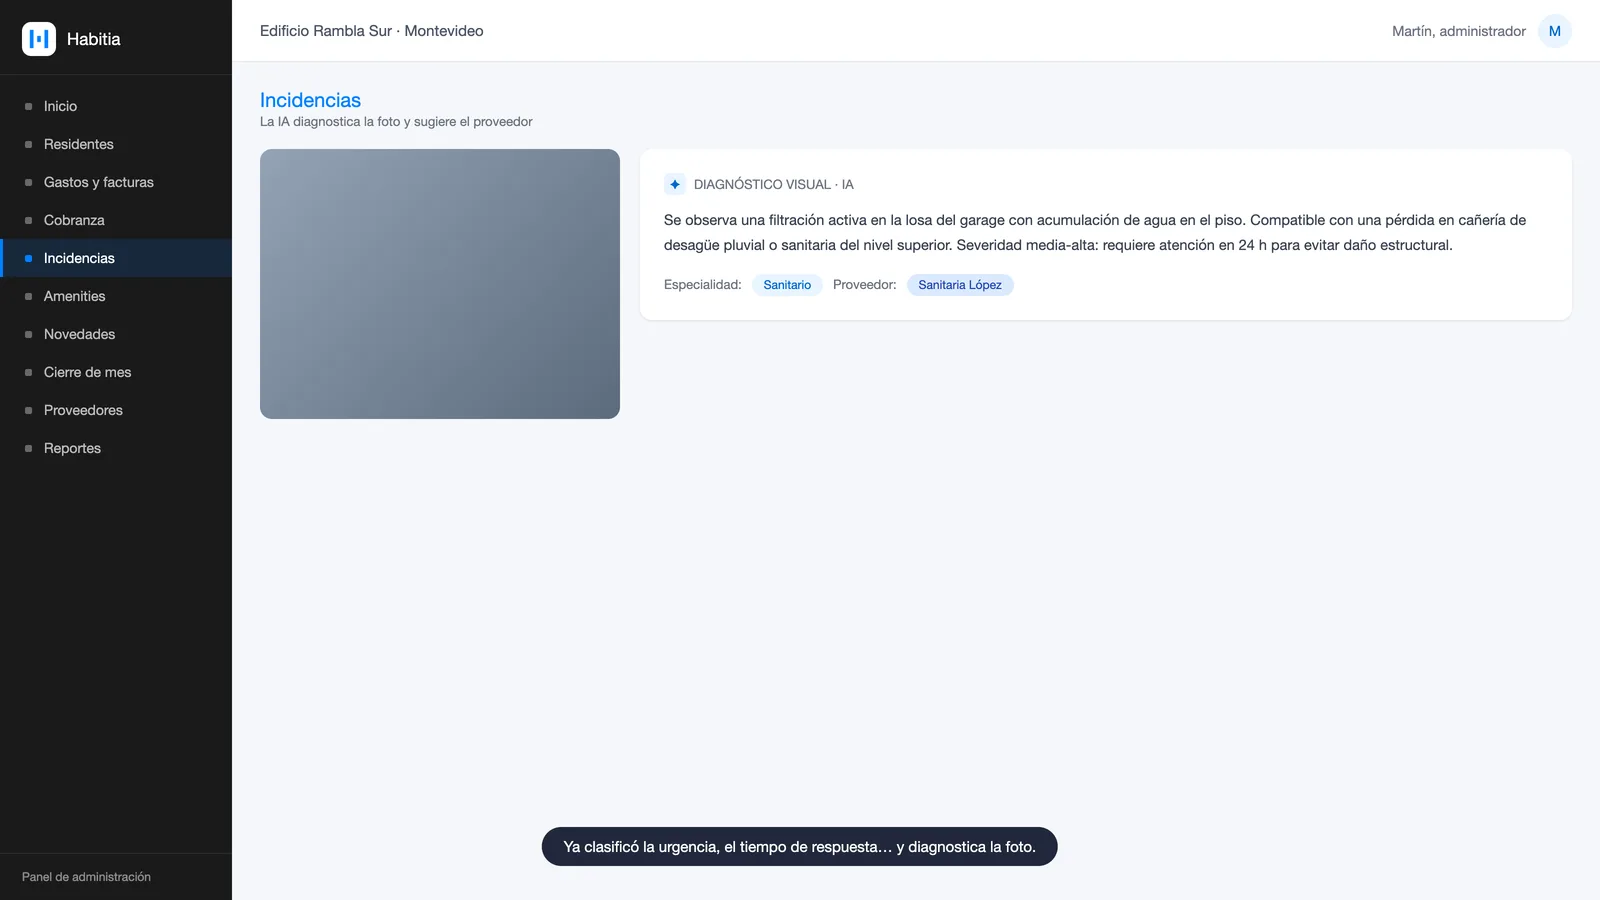View Reportes
Image resolution: width=1600 pixels, height=900 pixels.
[116, 448]
